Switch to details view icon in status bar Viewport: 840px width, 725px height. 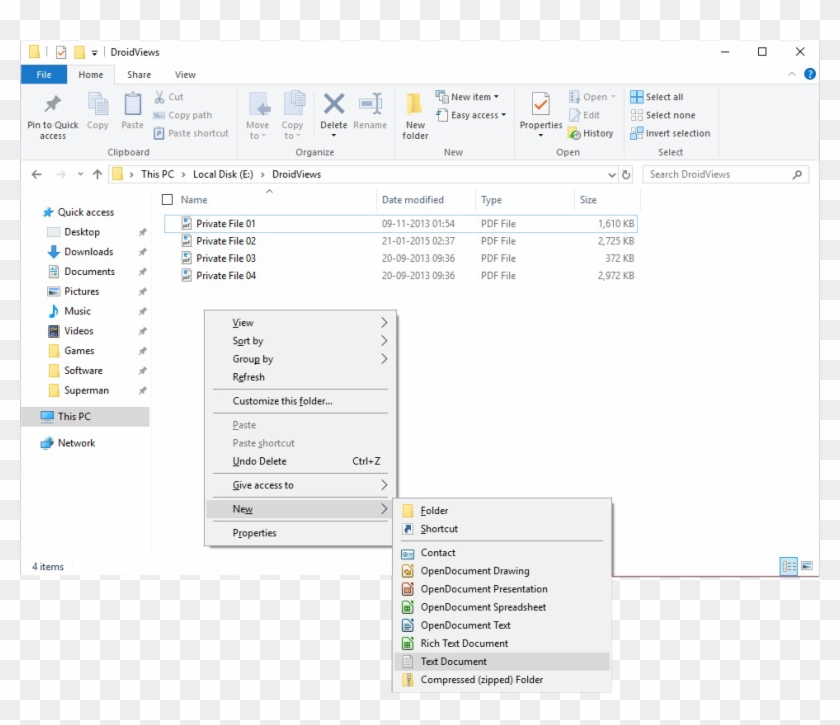click(789, 566)
